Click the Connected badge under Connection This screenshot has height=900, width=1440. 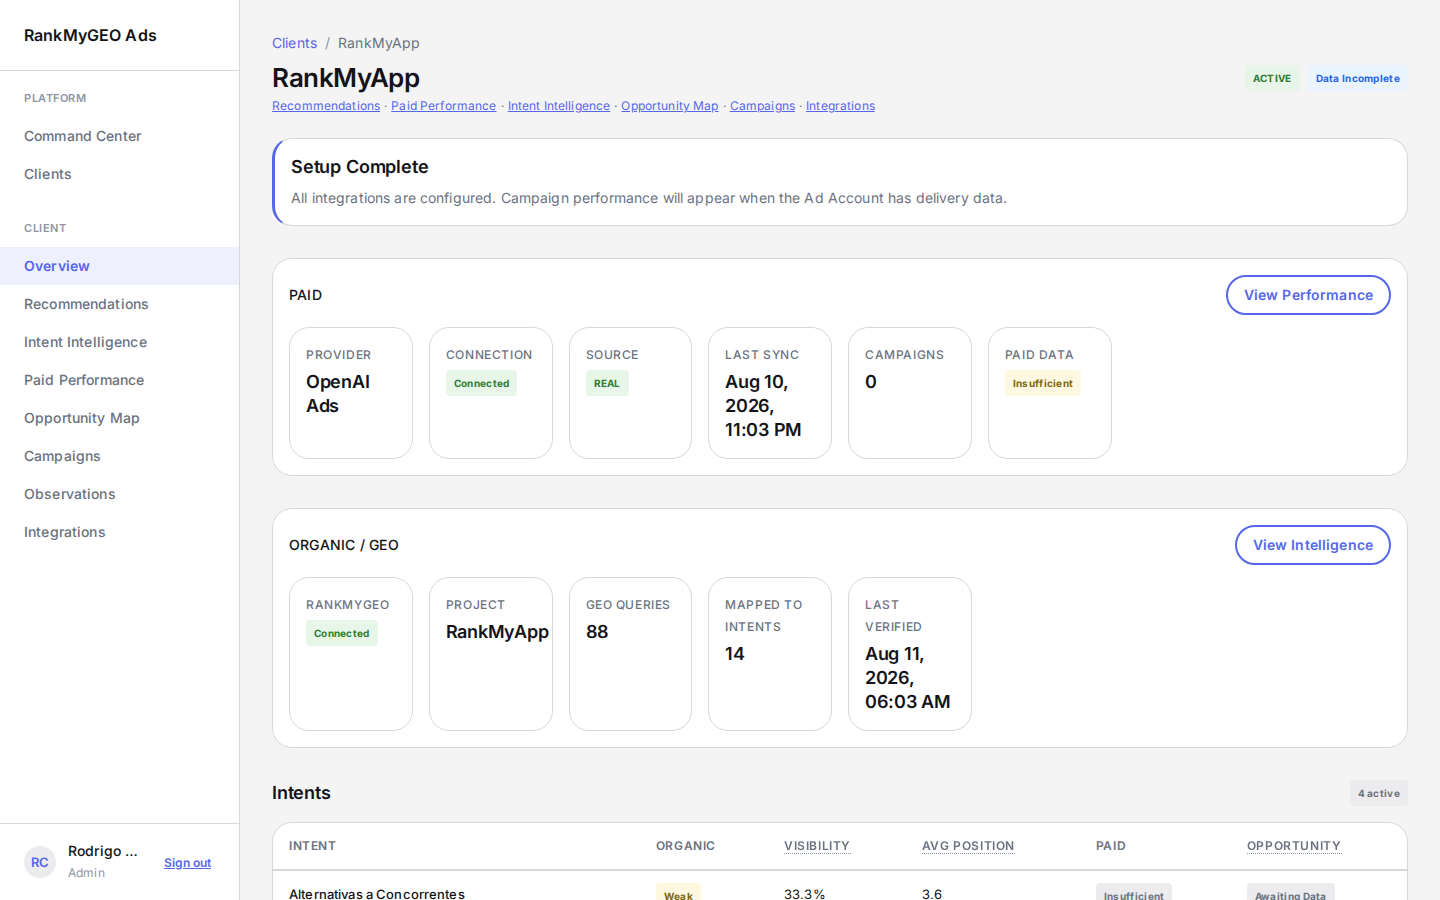(481, 383)
